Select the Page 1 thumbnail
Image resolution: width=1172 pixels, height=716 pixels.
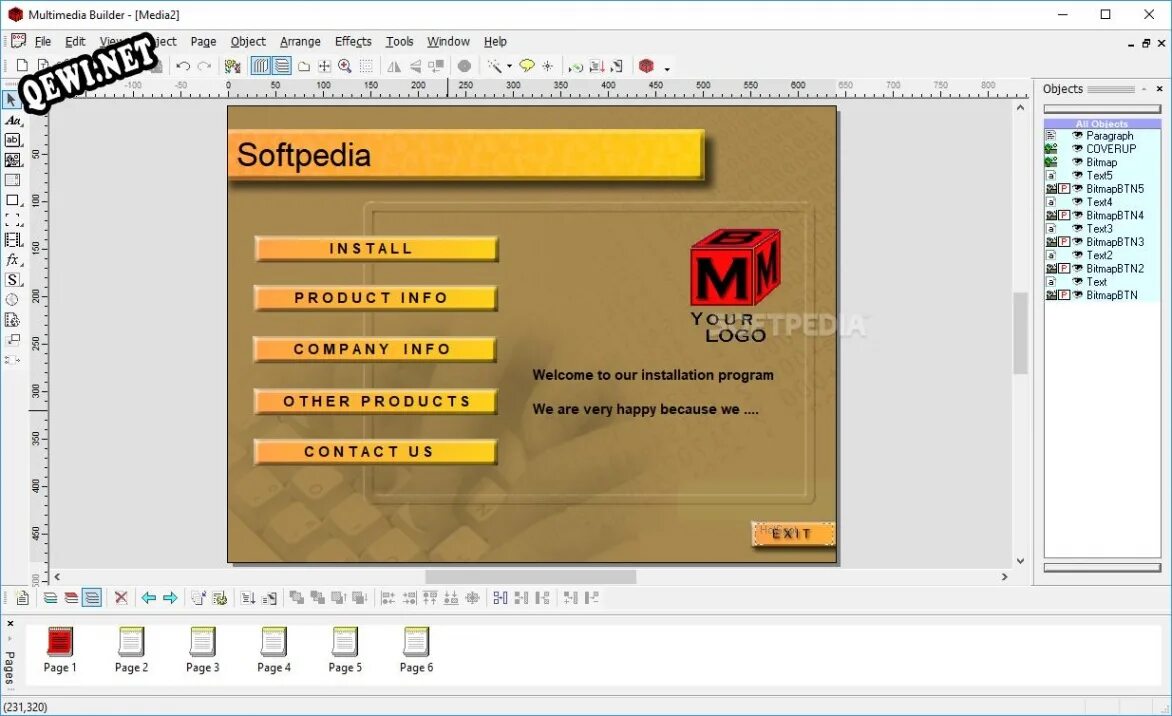pyautogui.click(x=60, y=650)
